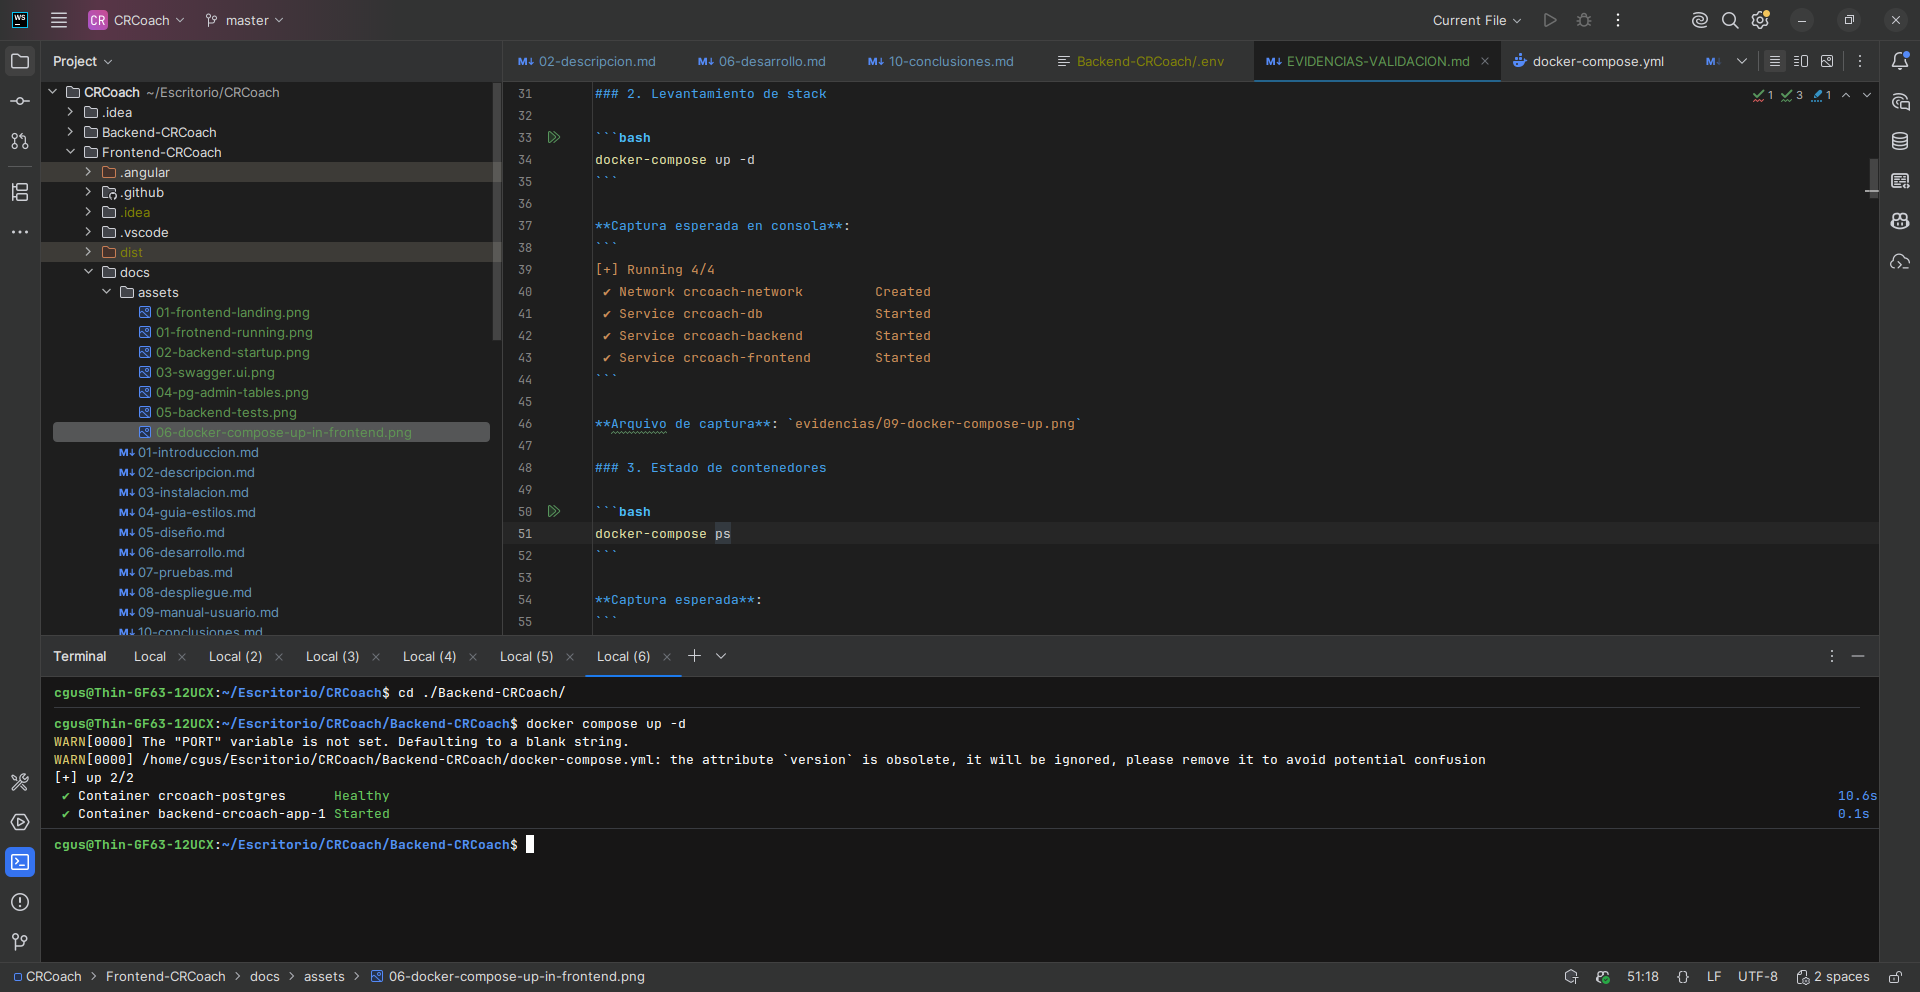The height and width of the screenshot is (992, 1920).
Task: Select the Terminal tool window icon
Action: pos(20,862)
